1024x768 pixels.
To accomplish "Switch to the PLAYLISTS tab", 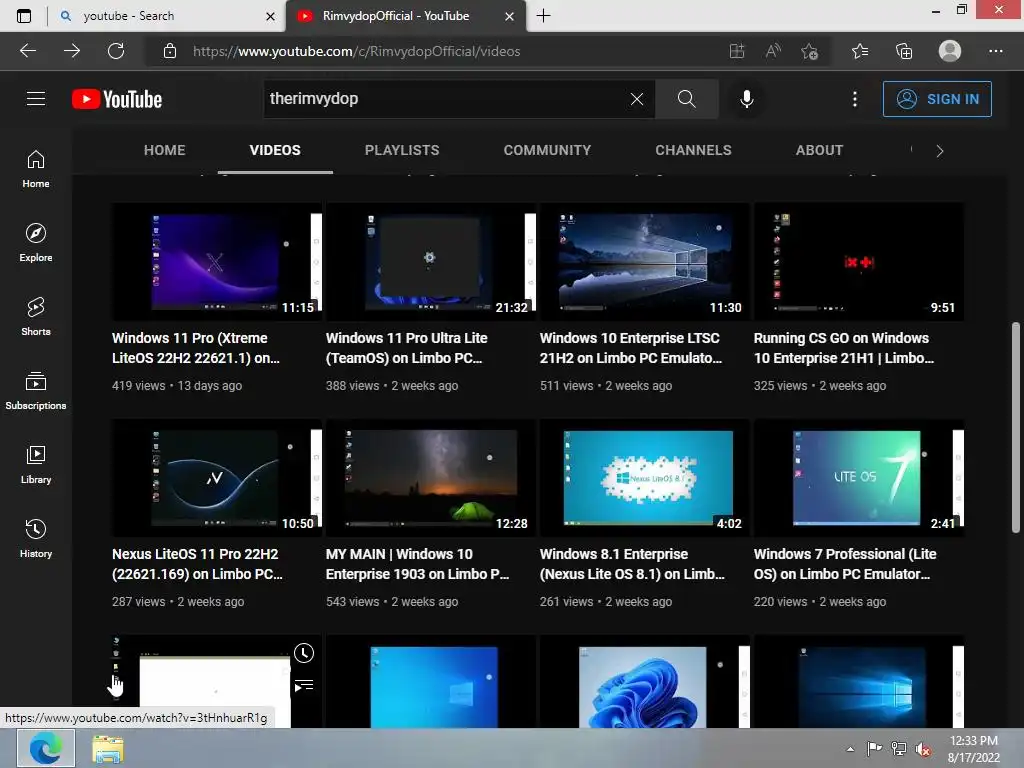I will [402, 150].
